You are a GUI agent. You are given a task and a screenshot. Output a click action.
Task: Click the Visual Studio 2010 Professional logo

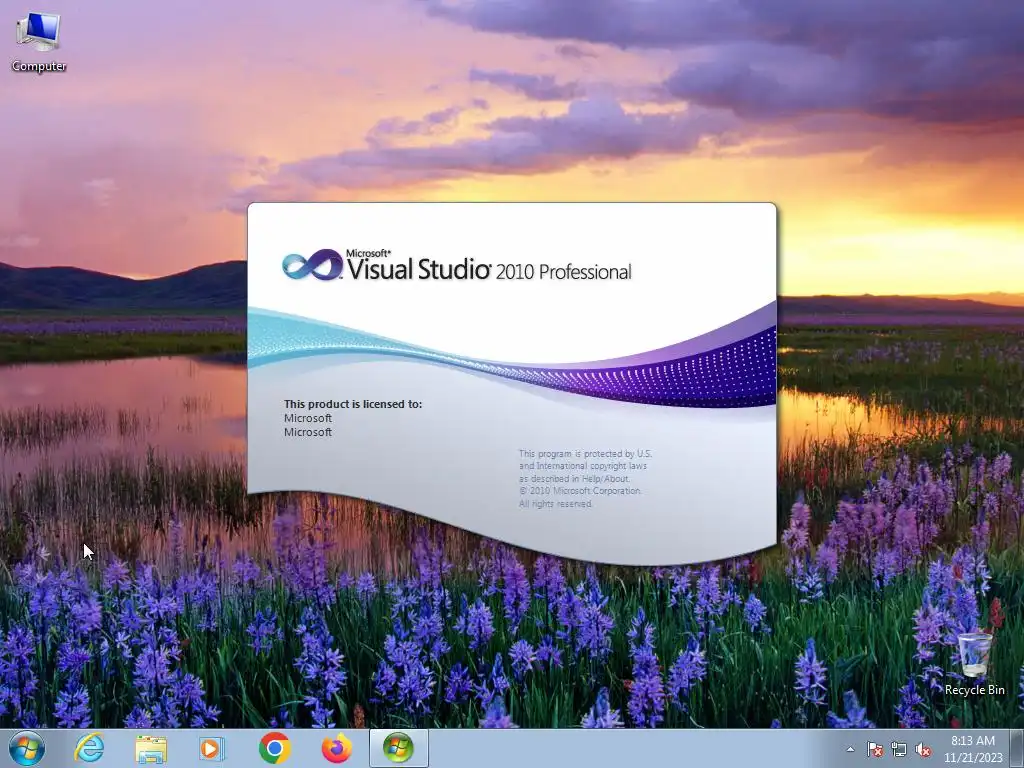click(456, 265)
